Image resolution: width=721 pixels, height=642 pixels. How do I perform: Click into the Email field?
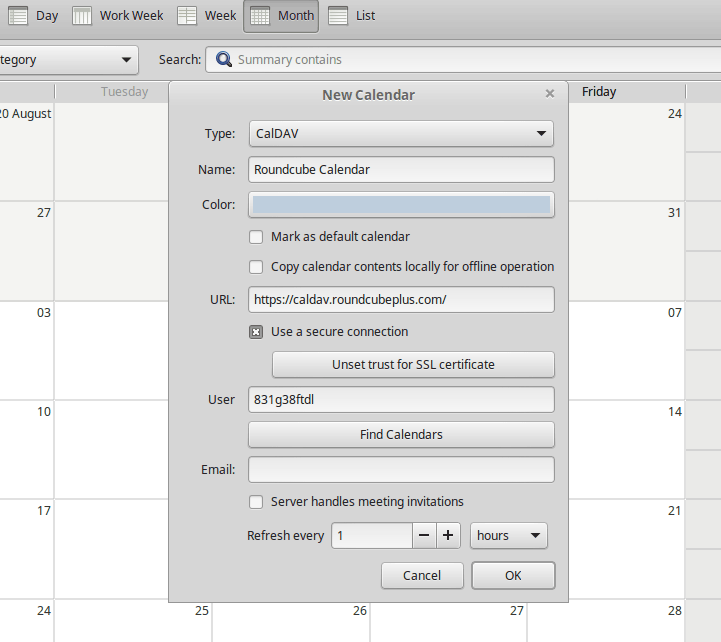[401, 470]
